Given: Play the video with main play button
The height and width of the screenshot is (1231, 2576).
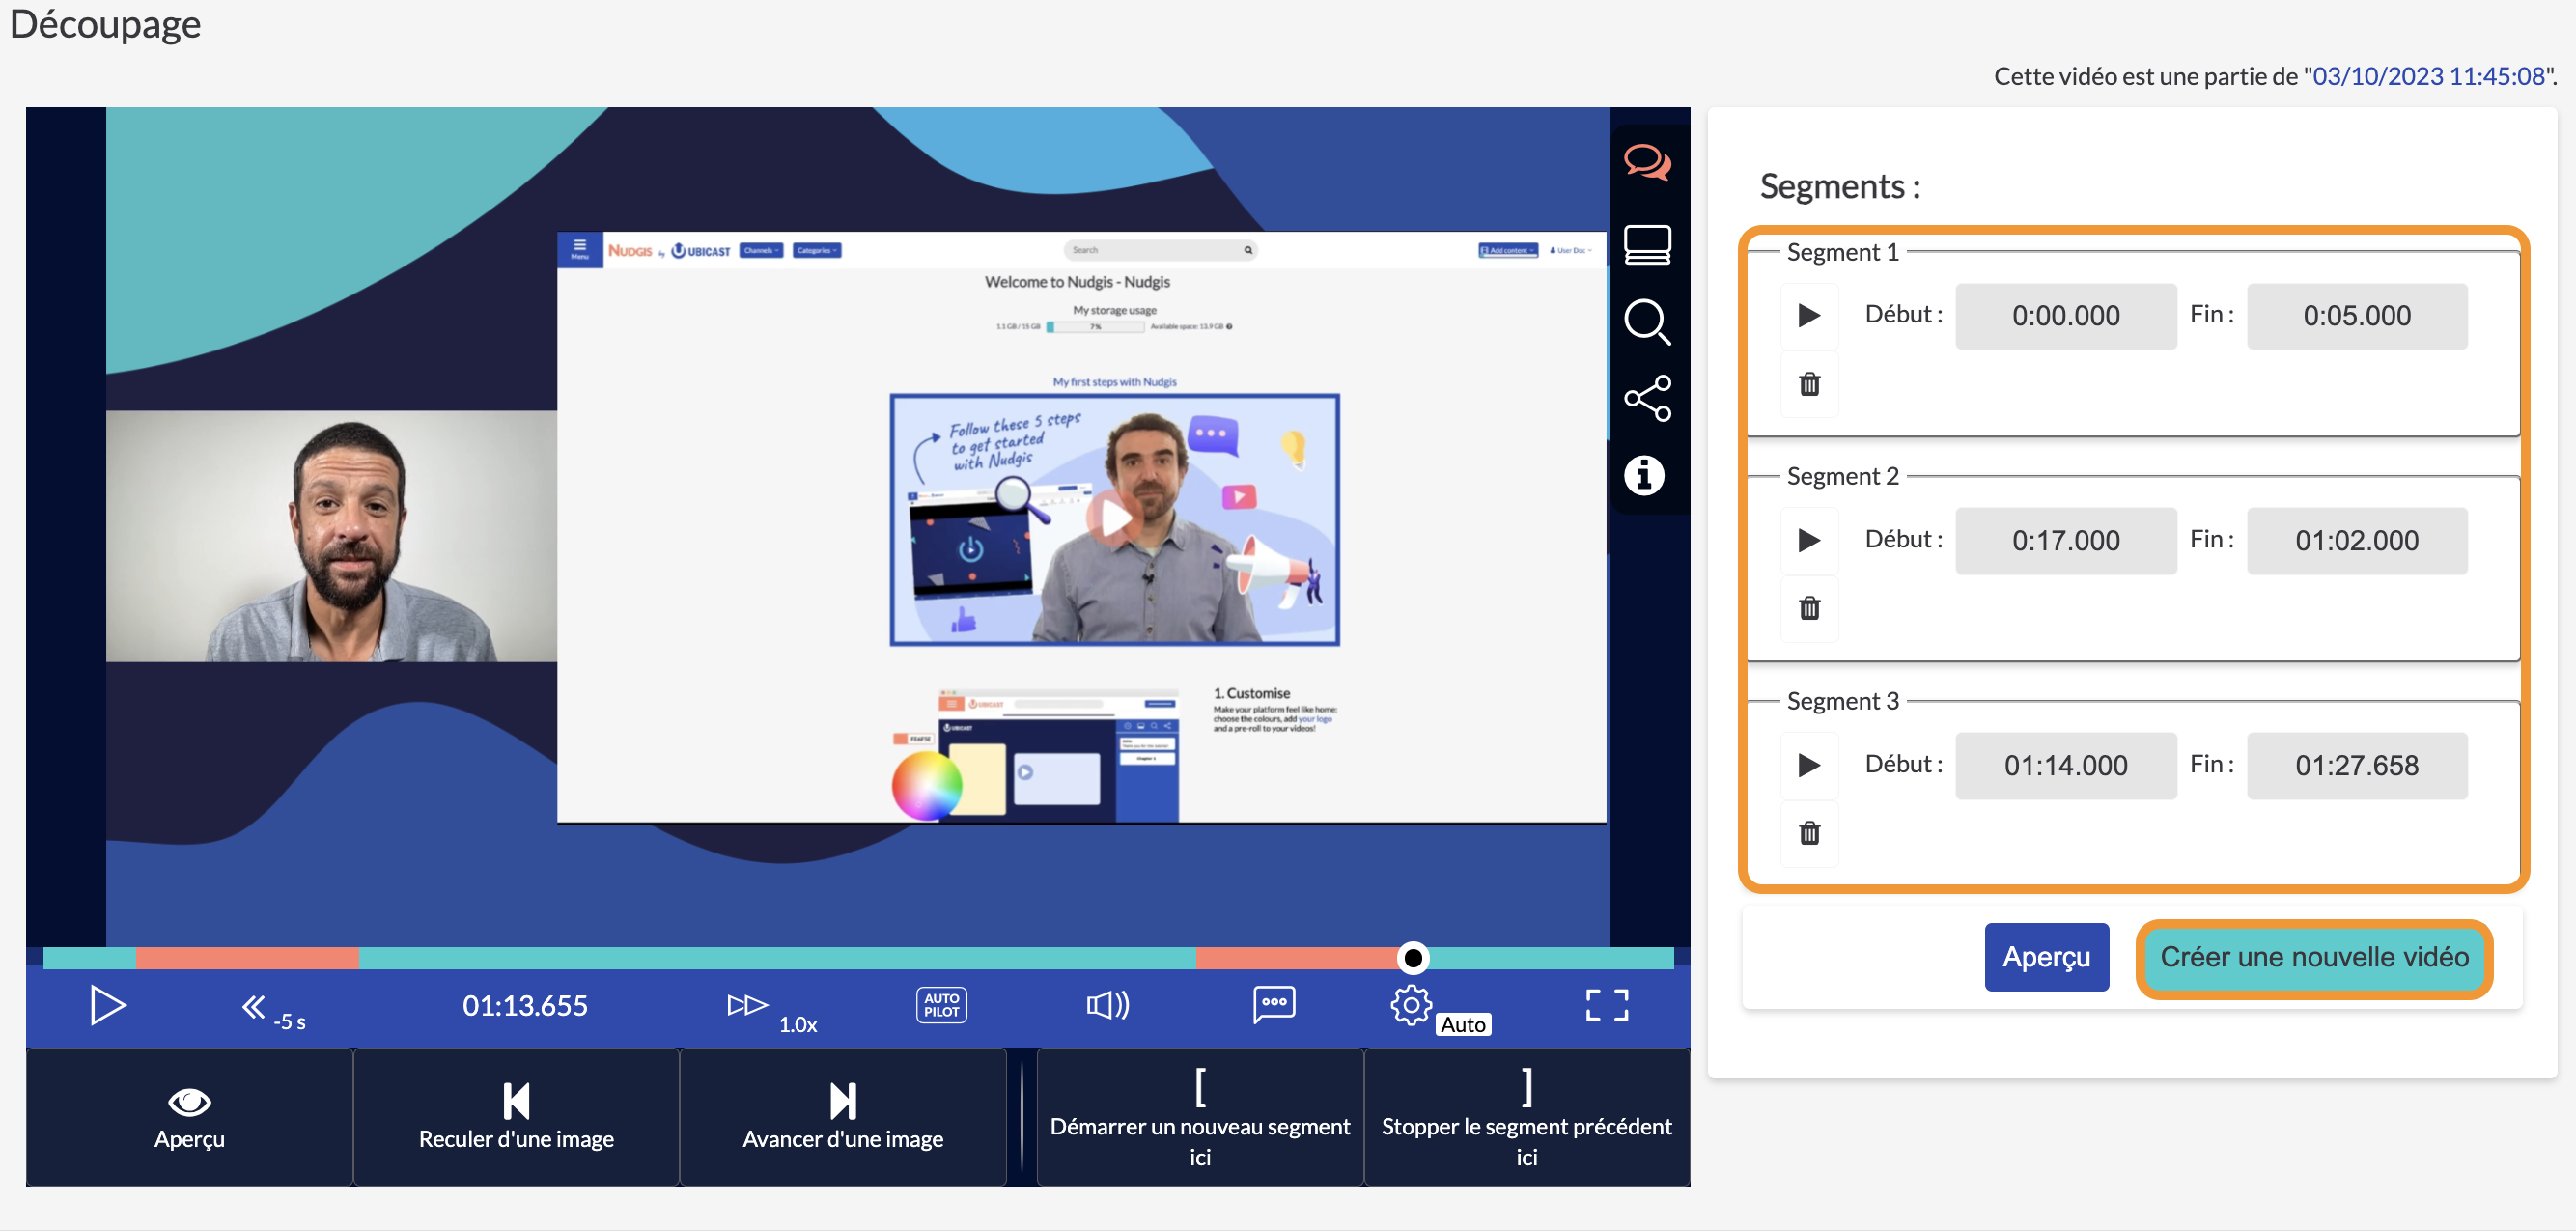Looking at the screenshot, I should click(x=107, y=1005).
